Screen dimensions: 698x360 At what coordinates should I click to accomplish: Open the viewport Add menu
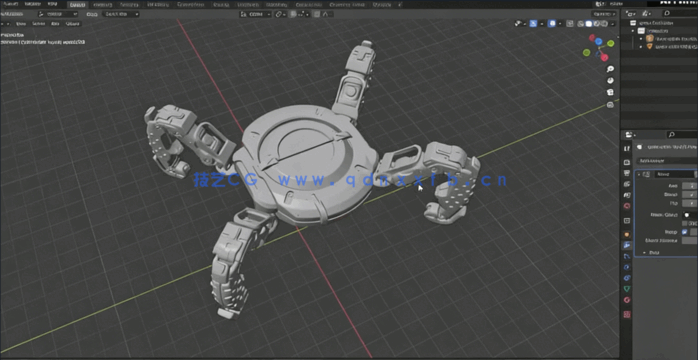coord(55,24)
